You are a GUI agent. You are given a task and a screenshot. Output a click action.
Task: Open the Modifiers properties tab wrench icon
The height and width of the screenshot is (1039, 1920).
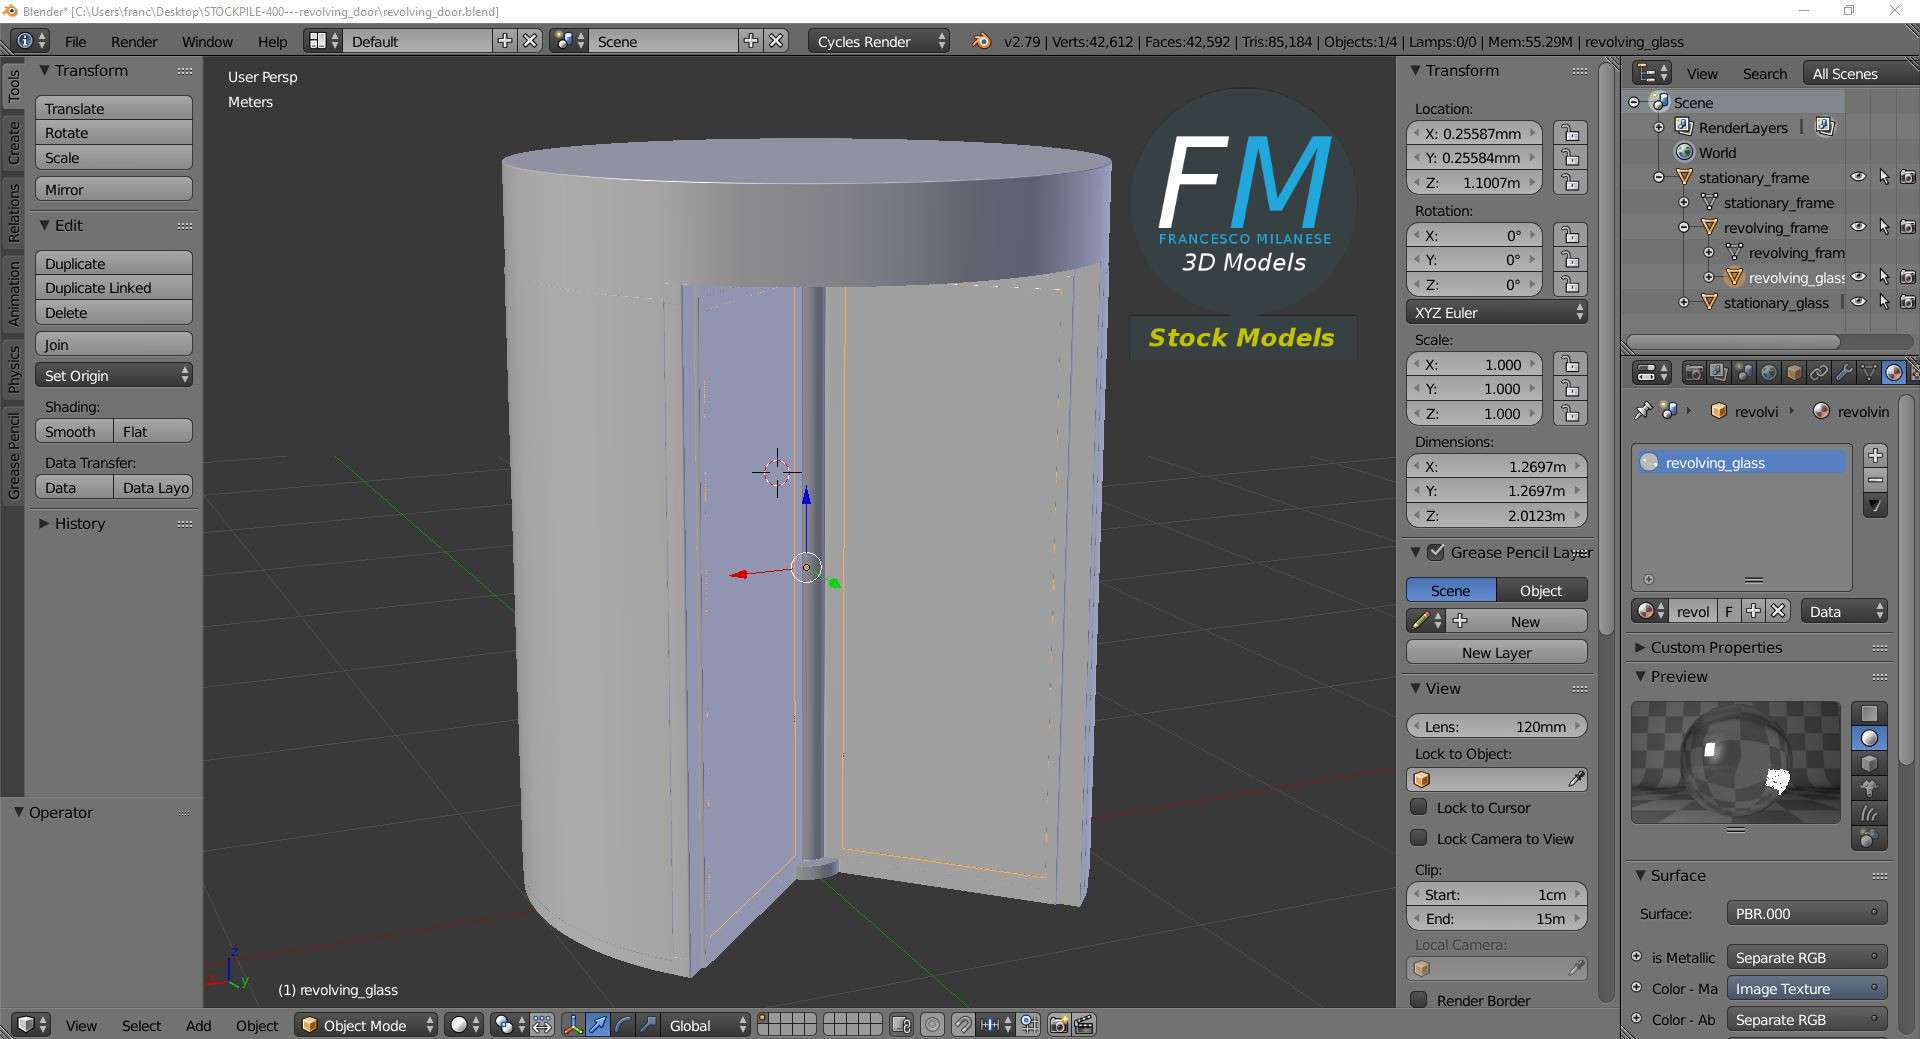[1844, 373]
